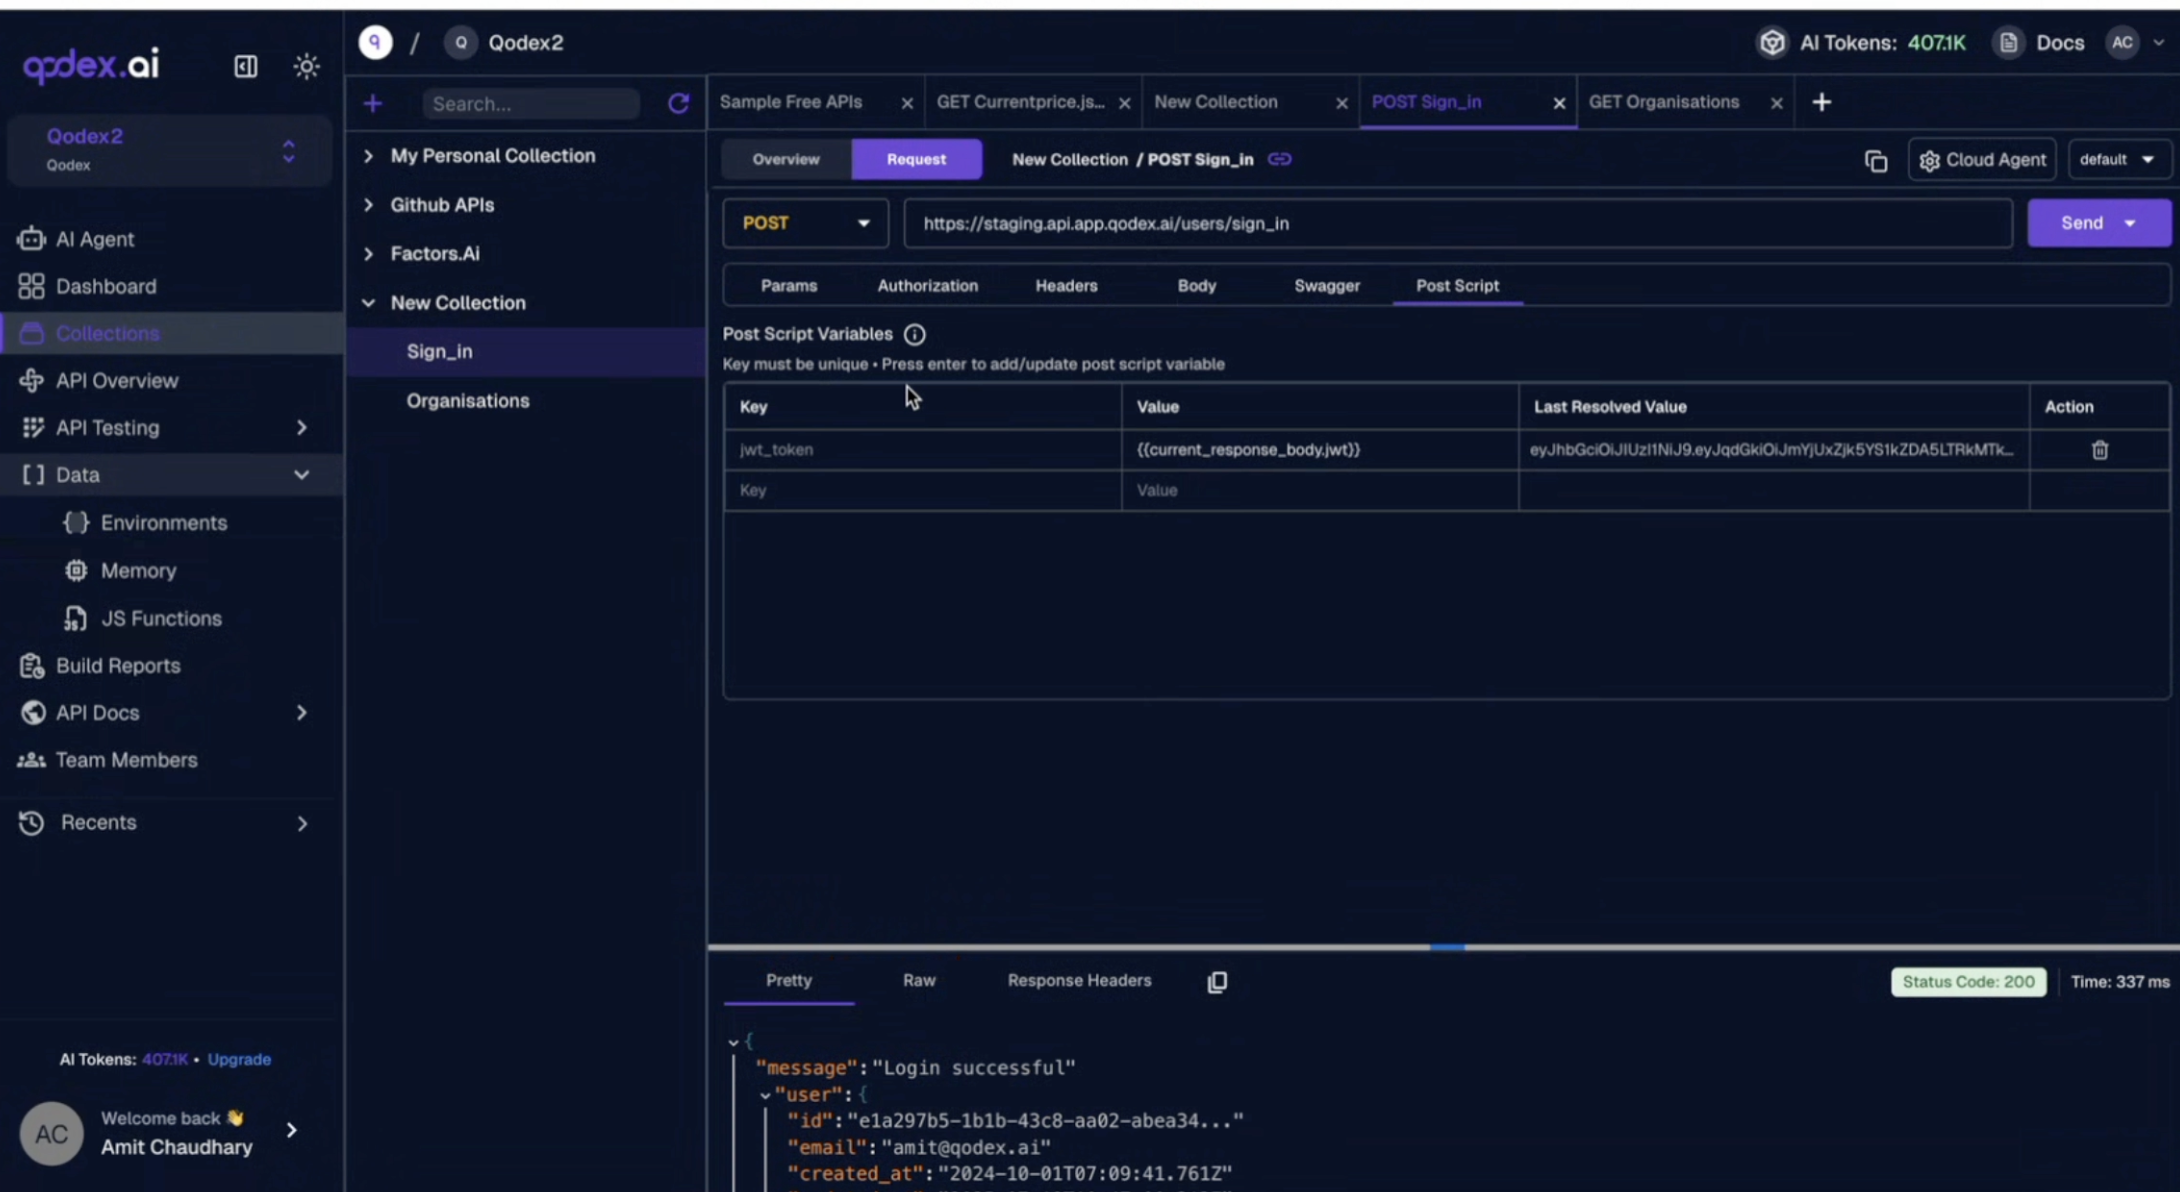The width and height of the screenshot is (2180, 1192).
Task: View the Response Headers tab
Action: click(1079, 981)
